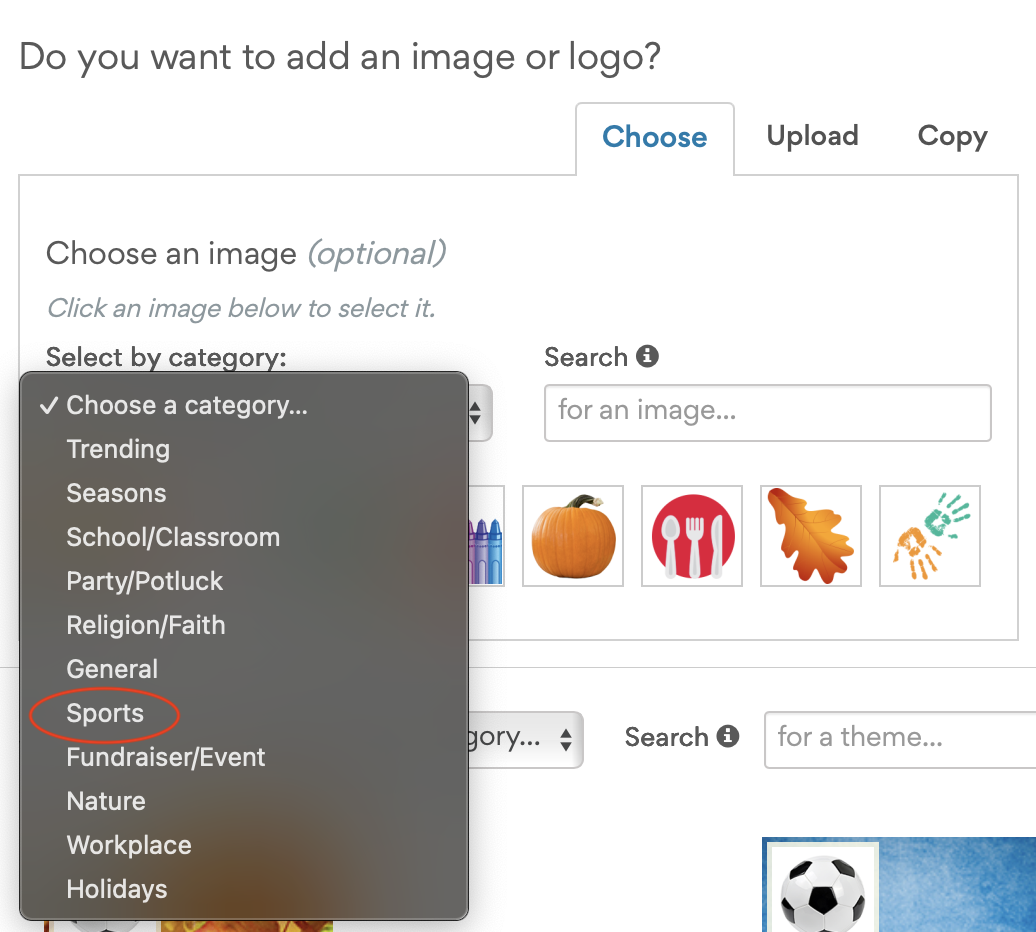This screenshot has width=1036, height=932.
Task: Select the pumpkin image thumbnail
Action: [x=572, y=536]
